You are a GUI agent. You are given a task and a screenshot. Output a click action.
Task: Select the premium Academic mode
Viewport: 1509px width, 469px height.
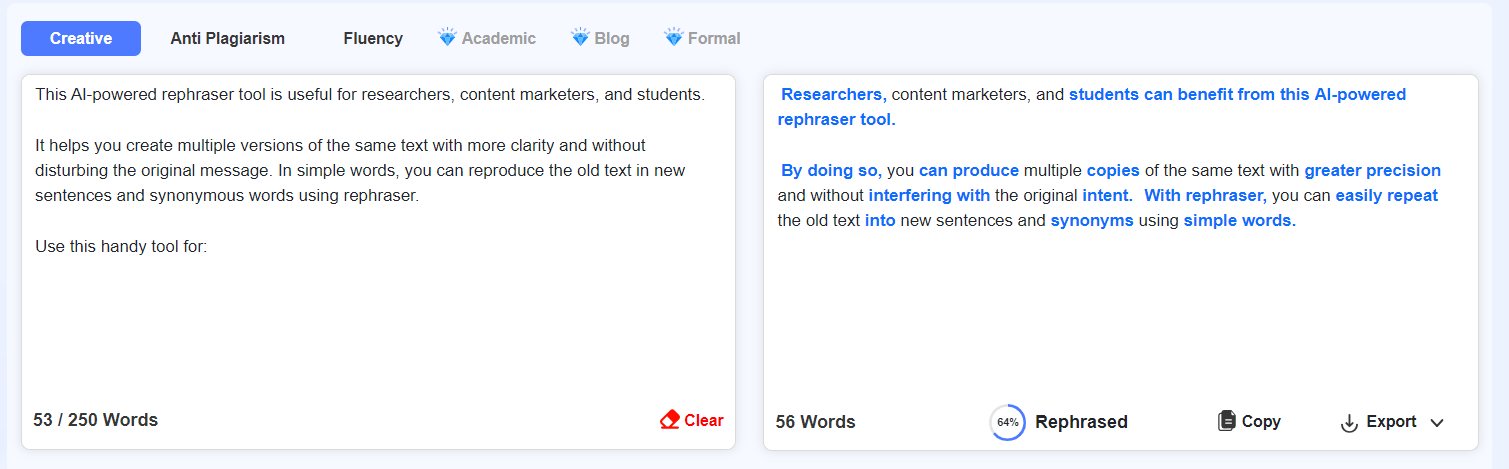[498, 38]
